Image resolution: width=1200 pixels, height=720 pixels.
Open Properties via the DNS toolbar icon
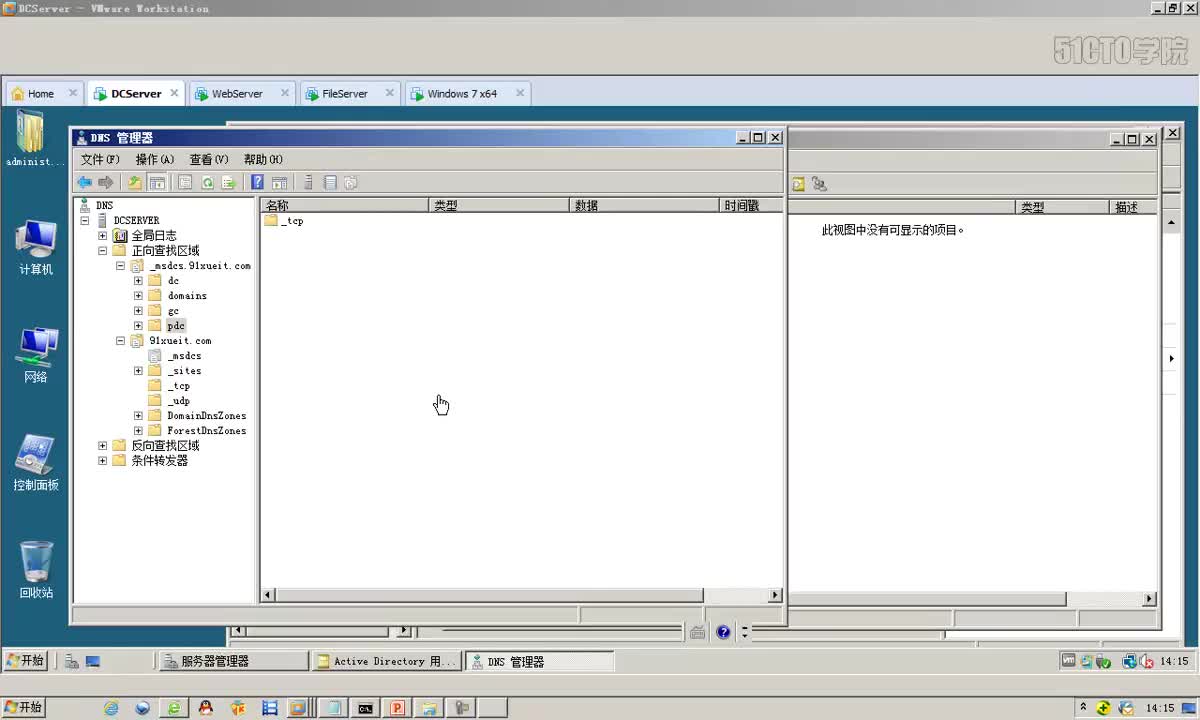pyautogui.click(x=185, y=183)
